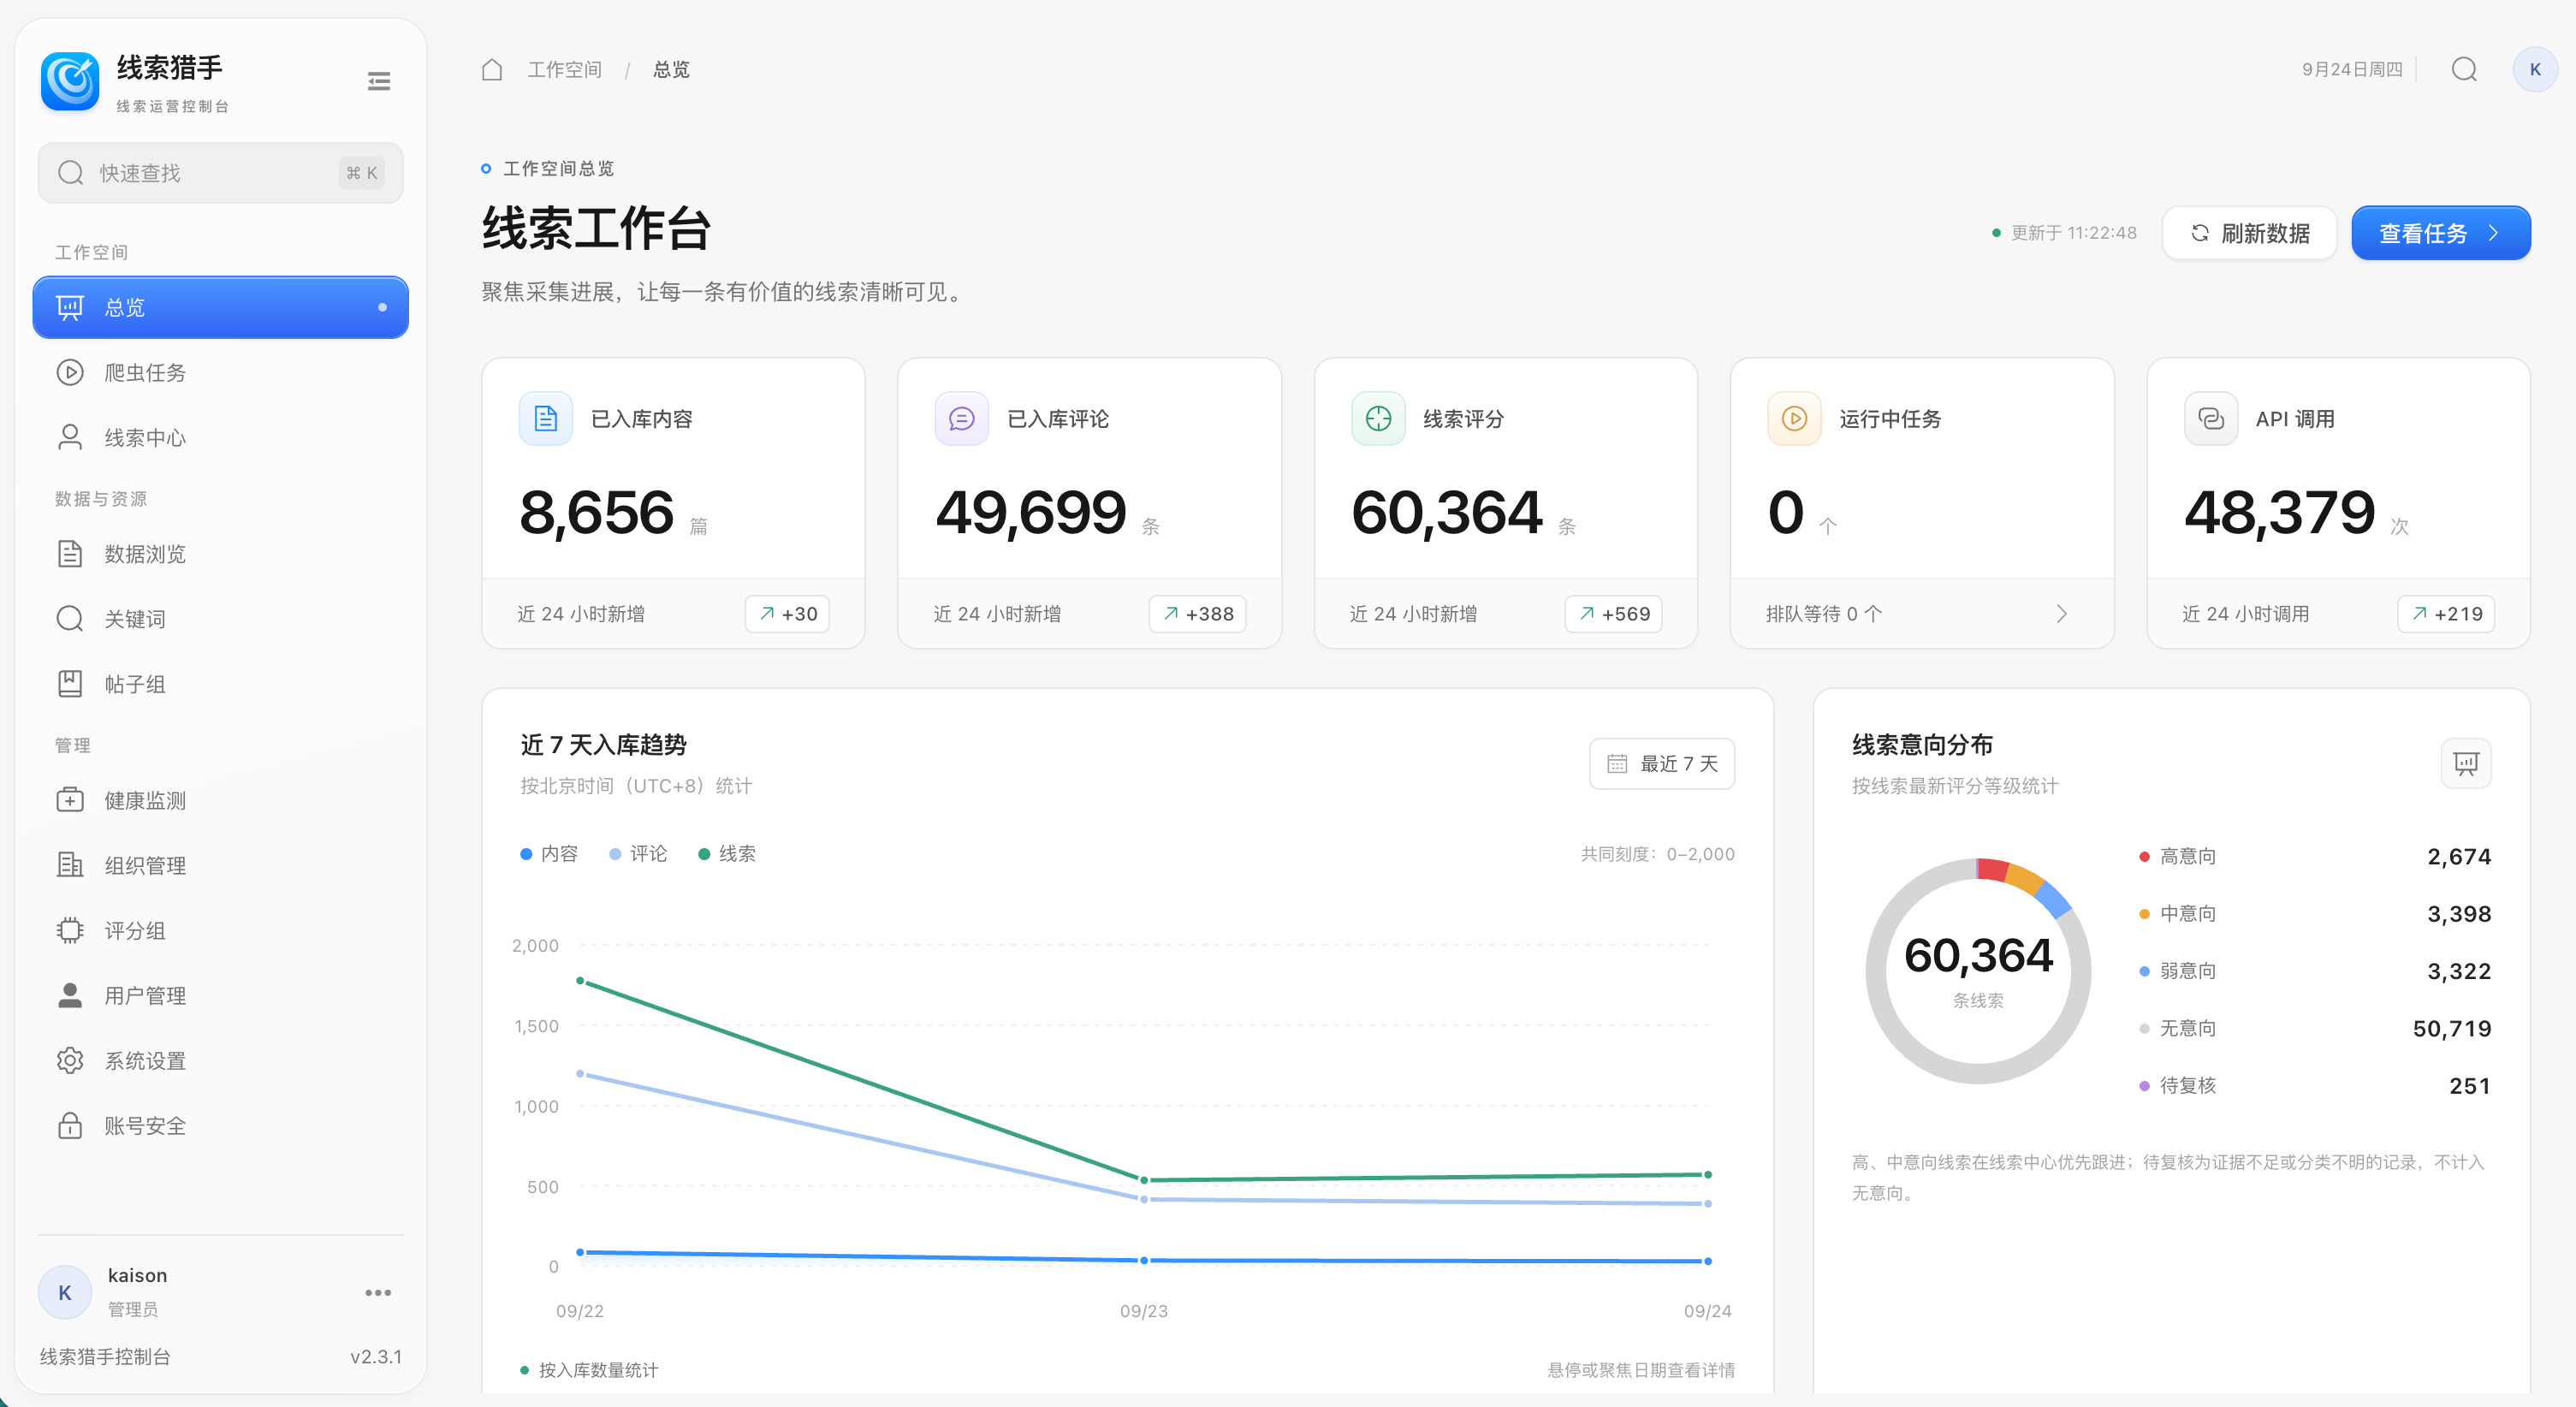Open 用户管理 in the sidebar
Screen dimensions: 2576x1407
point(220,995)
